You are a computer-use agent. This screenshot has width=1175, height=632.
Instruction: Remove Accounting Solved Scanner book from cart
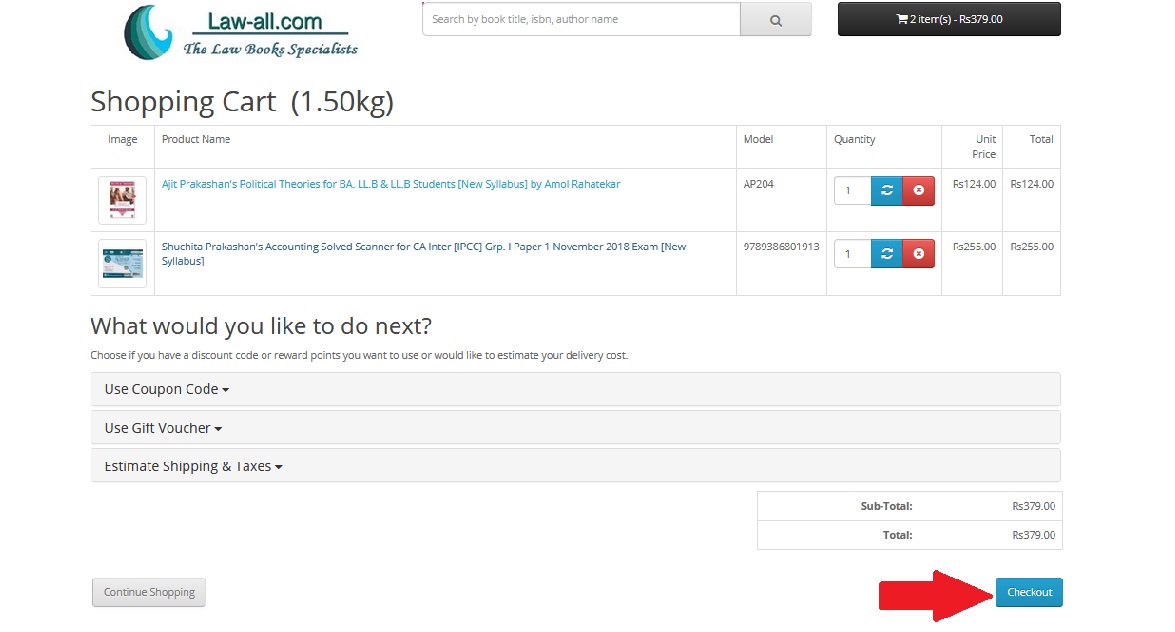coord(919,253)
